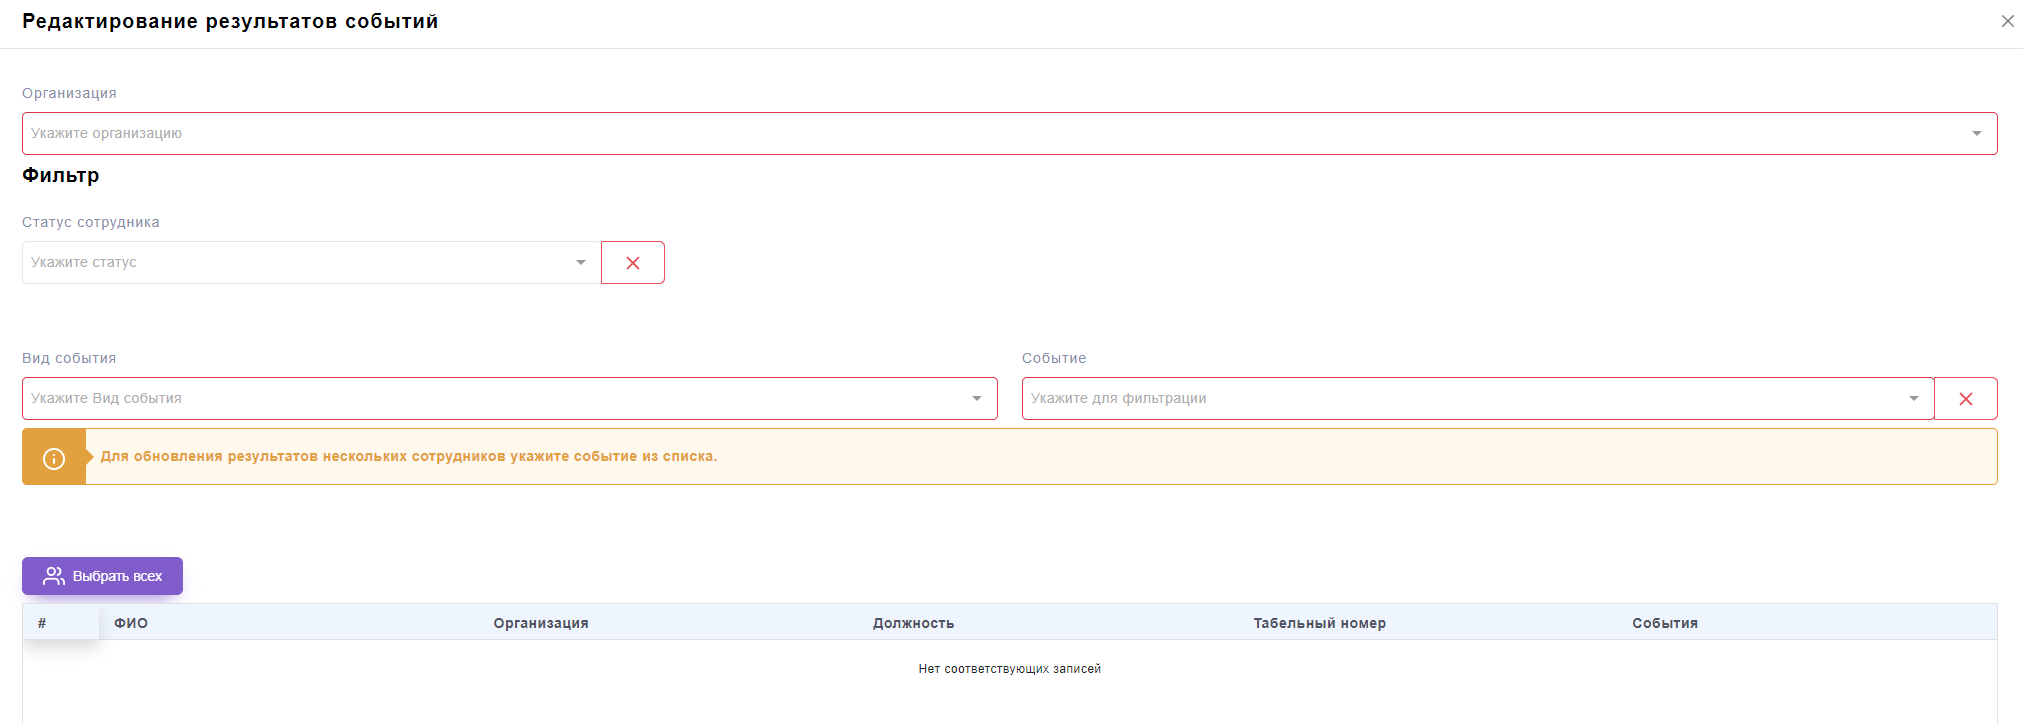The width and height of the screenshot is (2023, 724).
Task: Clear the Событие filter with red X
Action: pyautogui.click(x=1965, y=399)
